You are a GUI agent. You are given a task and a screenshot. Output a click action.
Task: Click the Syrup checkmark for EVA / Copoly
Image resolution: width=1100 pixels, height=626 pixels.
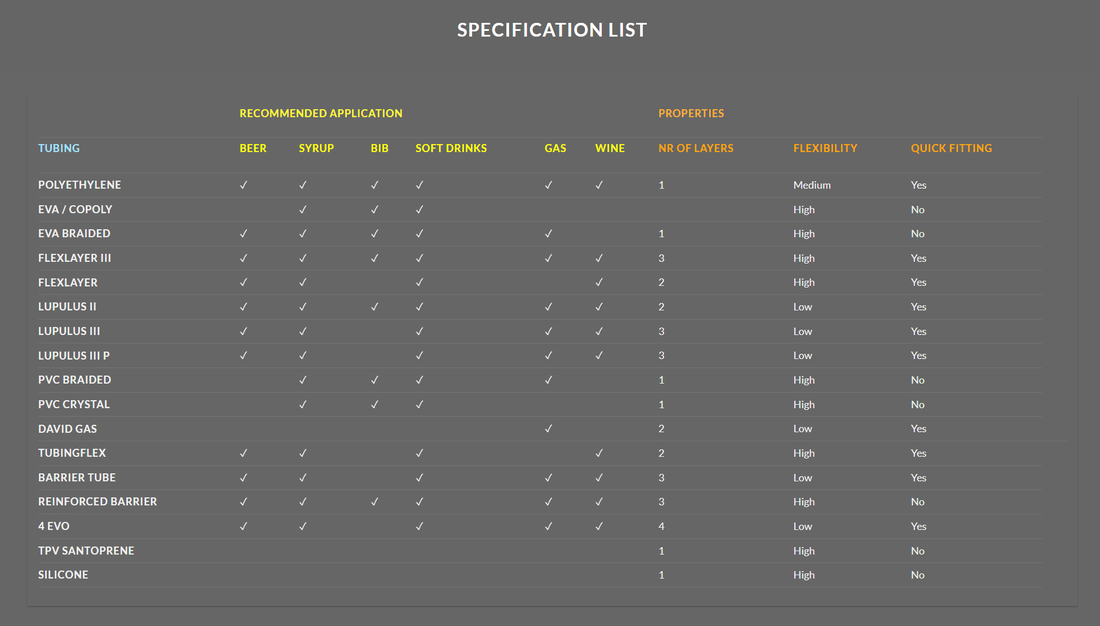pyautogui.click(x=303, y=210)
